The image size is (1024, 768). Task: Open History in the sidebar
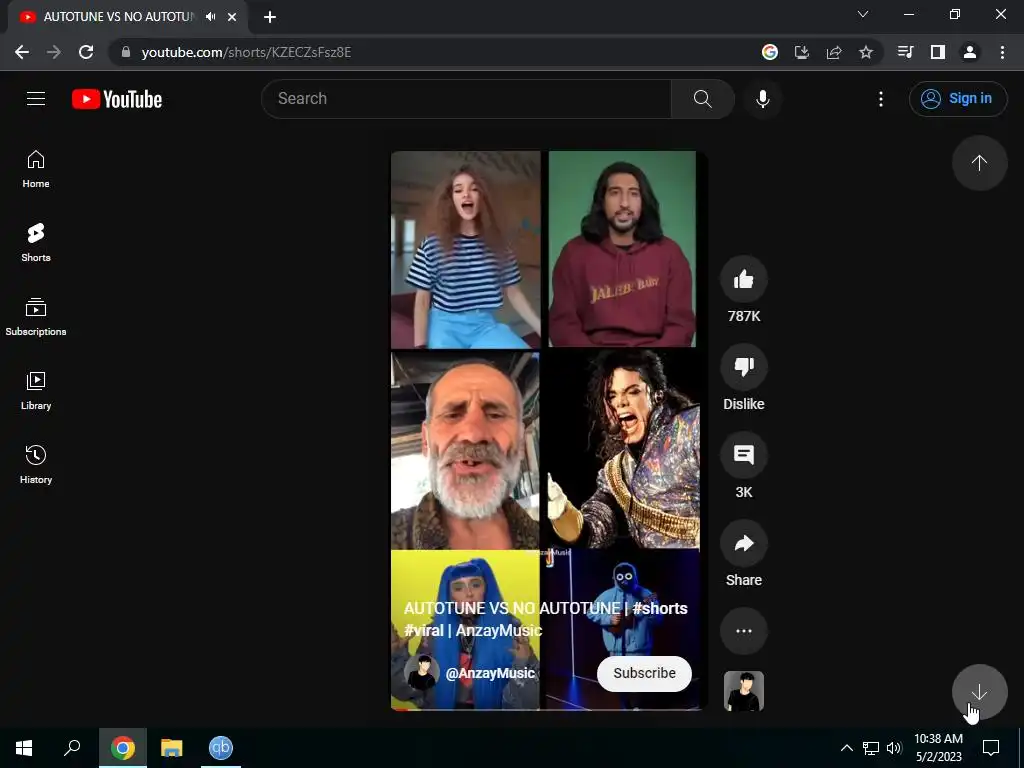[36, 464]
